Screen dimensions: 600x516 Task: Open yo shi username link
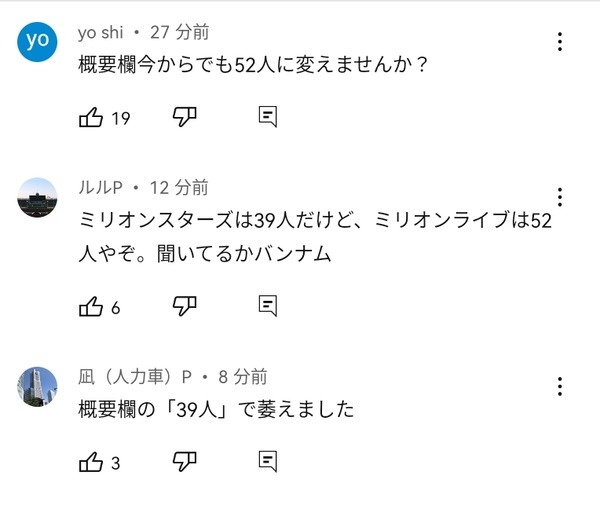(x=100, y=32)
